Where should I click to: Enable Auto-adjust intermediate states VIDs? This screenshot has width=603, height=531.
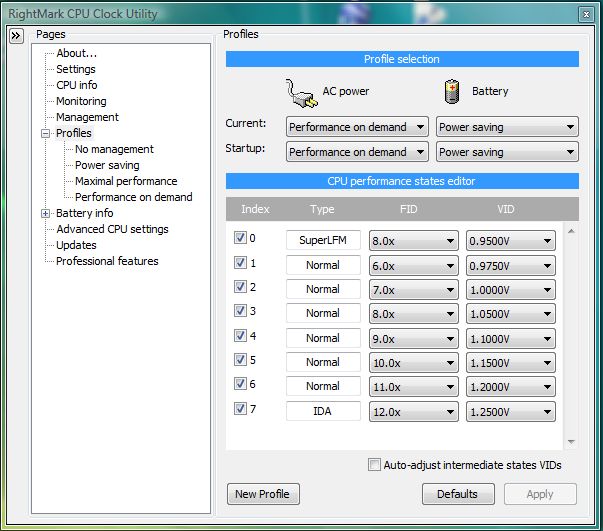point(374,464)
